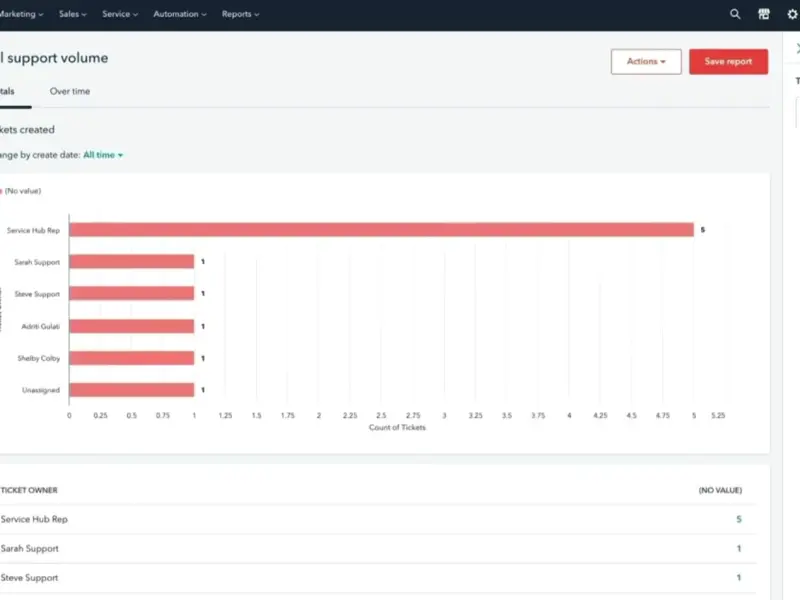
Task: Open the search magnifier in top bar
Action: coord(735,15)
